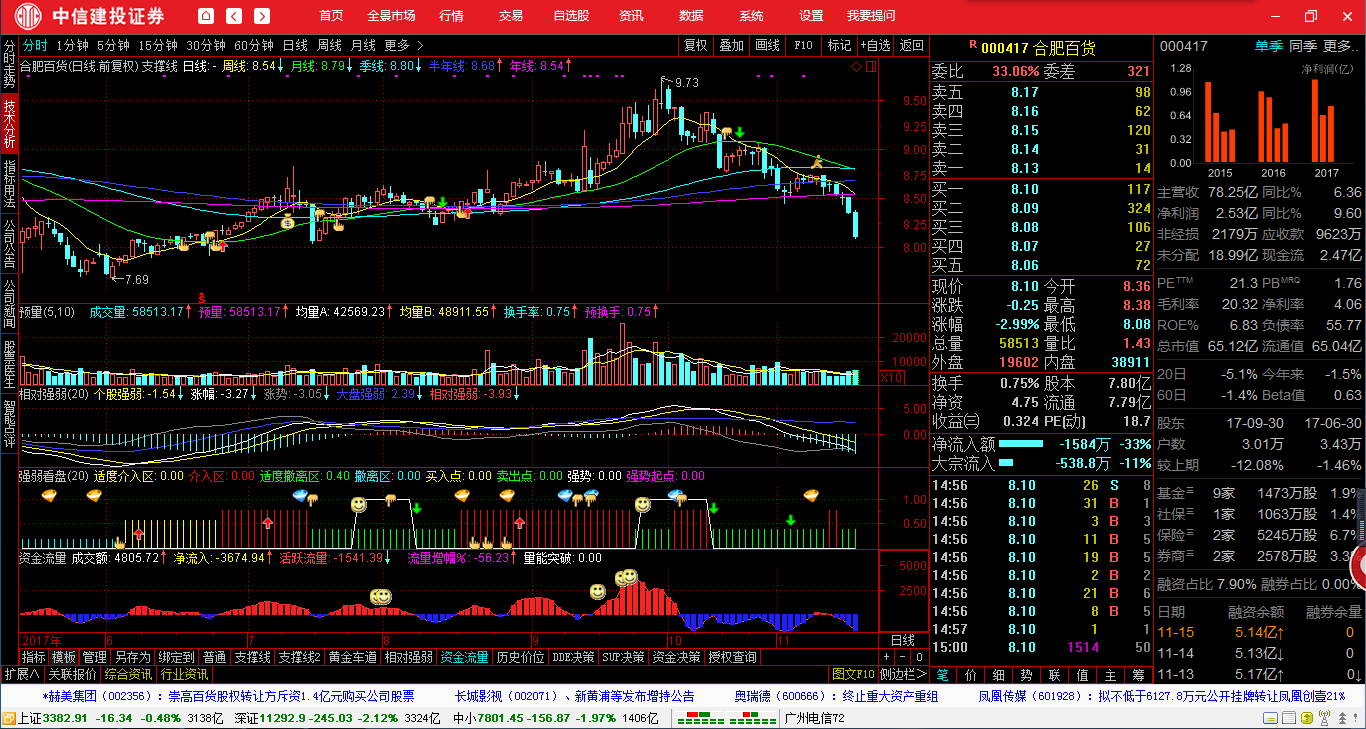Open the 自选股 menu
Viewport: 1366px width, 729px height.
(571, 16)
